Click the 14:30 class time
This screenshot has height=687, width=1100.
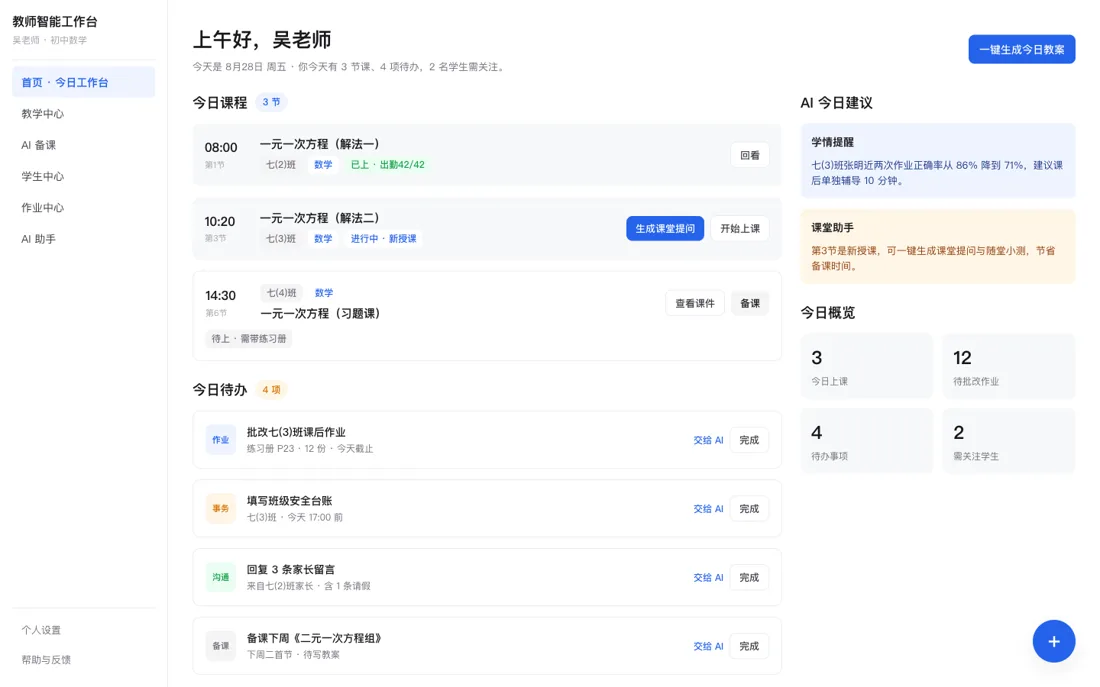tap(220, 295)
